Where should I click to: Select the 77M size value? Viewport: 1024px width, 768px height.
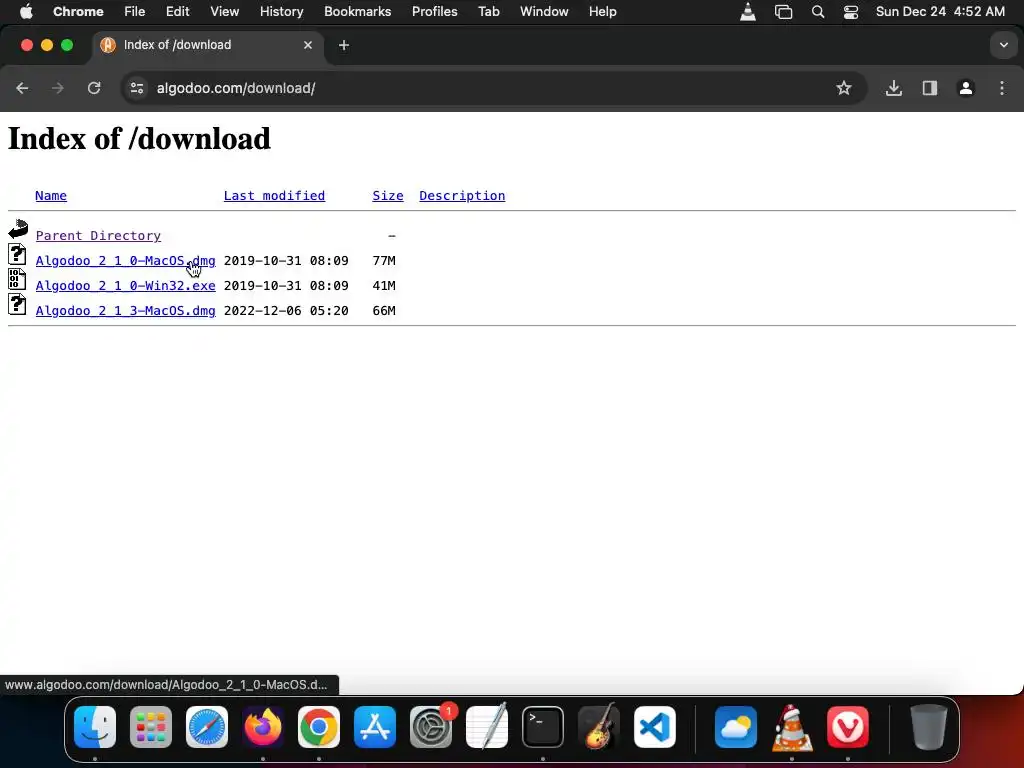(x=384, y=261)
